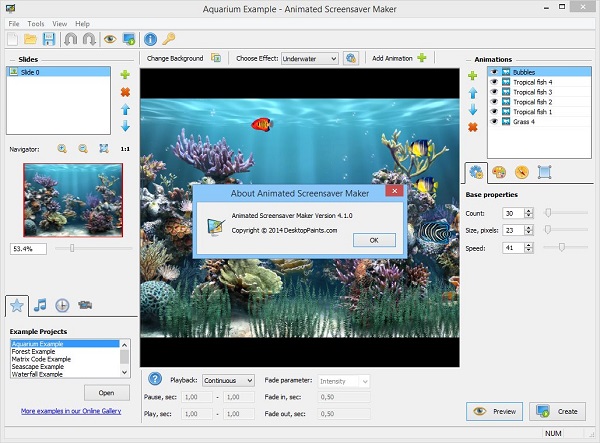Adjust the Navigator zoom slider
Screen dimensions: 600x443
pyautogui.click(x=72, y=249)
